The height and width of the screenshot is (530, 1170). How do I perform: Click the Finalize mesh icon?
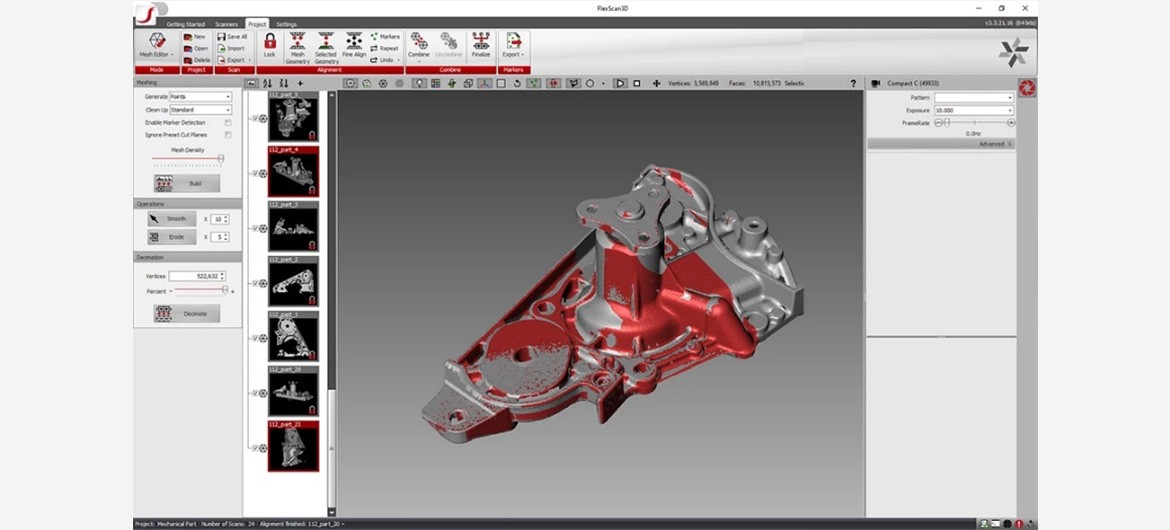pyautogui.click(x=481, y=46)
